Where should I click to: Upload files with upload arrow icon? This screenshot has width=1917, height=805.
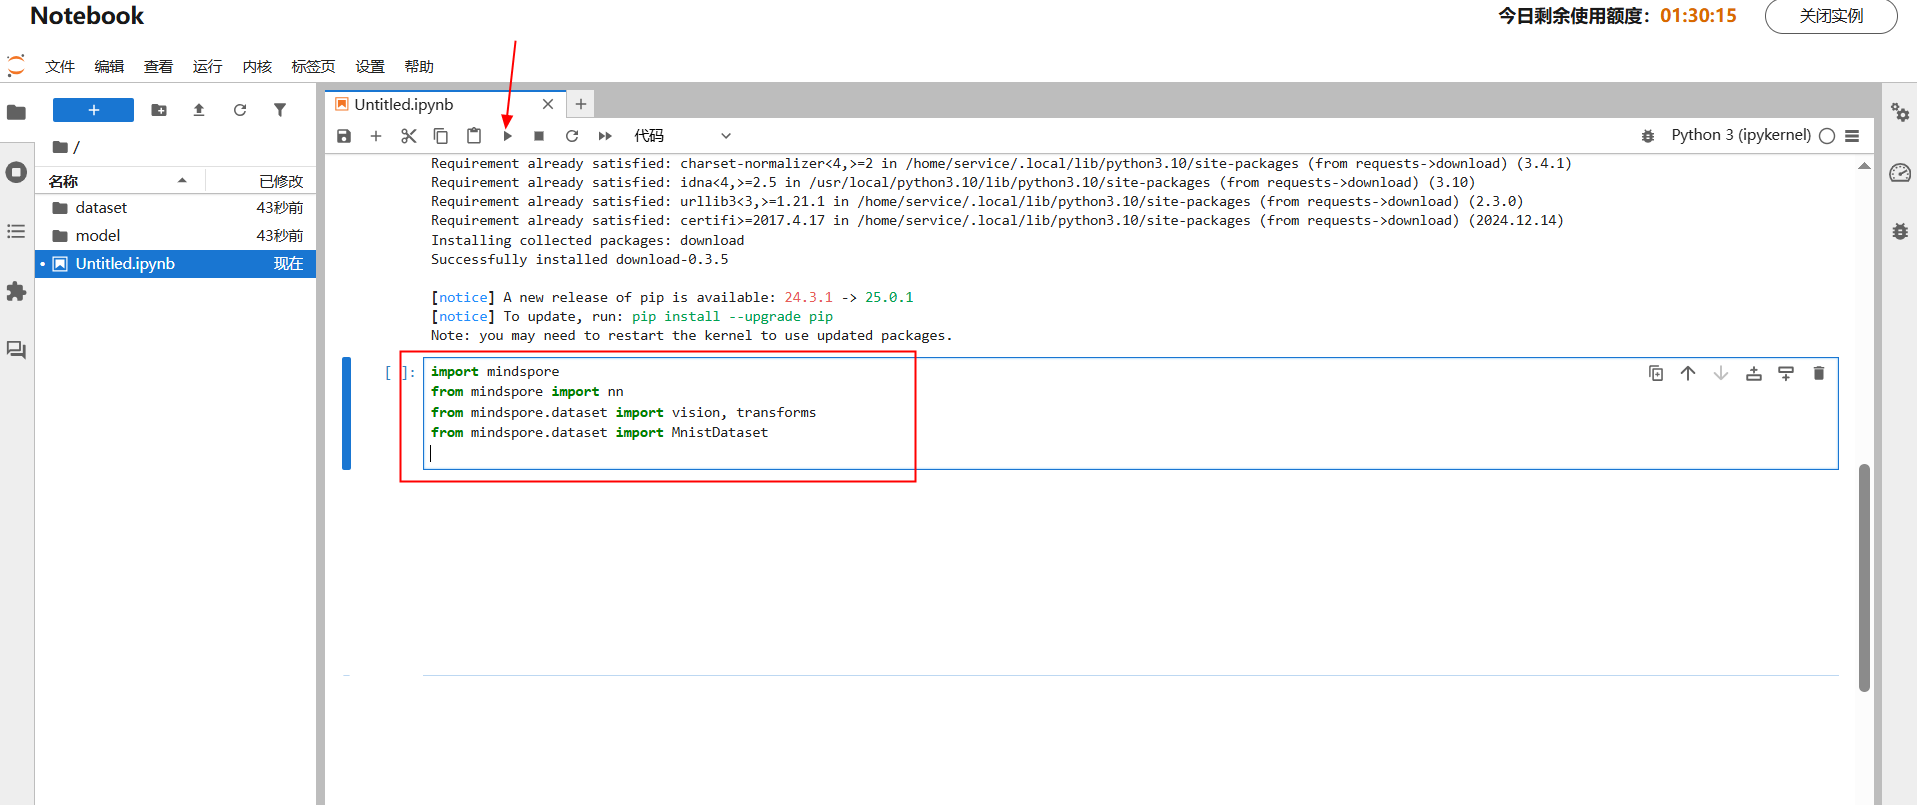click(199, 110)
